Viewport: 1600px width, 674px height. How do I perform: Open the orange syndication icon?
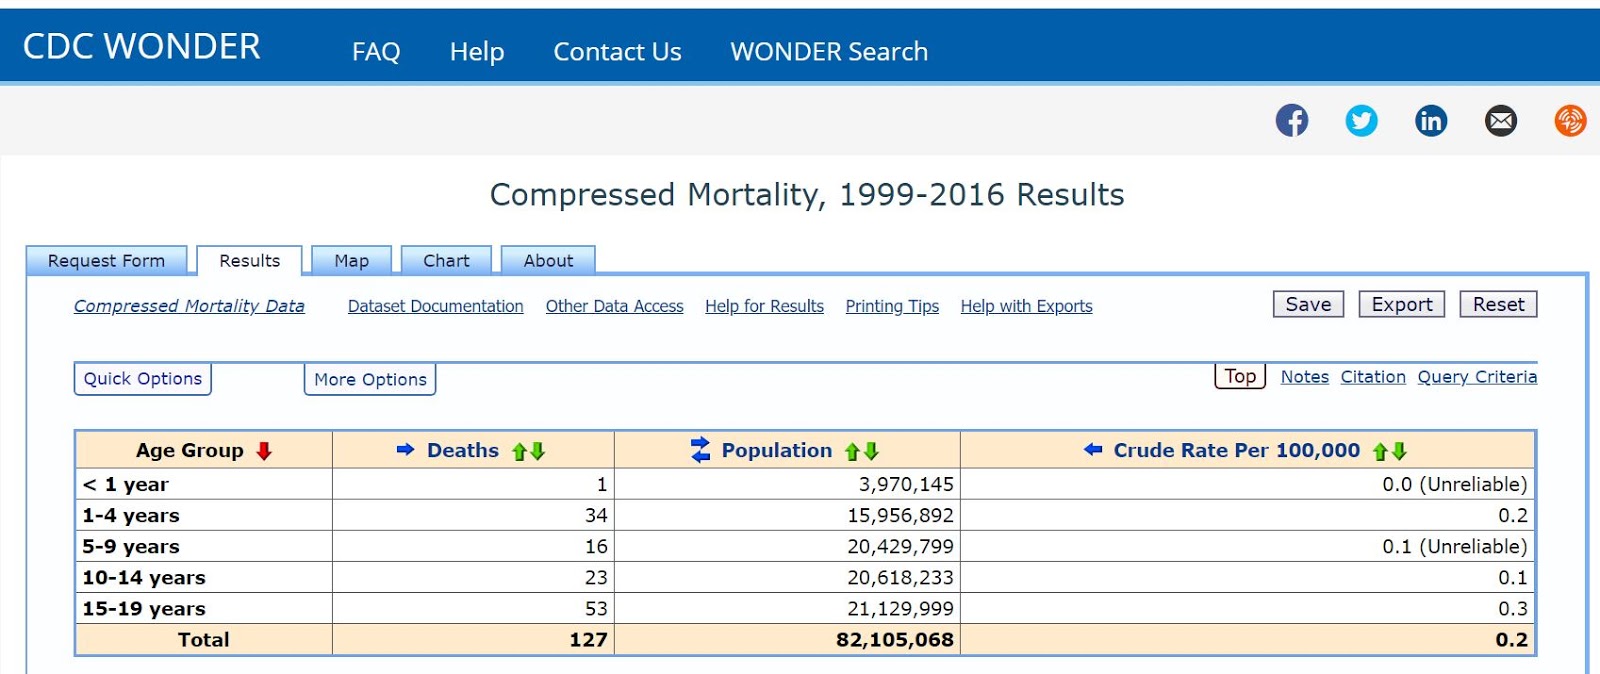point(1570,121)
